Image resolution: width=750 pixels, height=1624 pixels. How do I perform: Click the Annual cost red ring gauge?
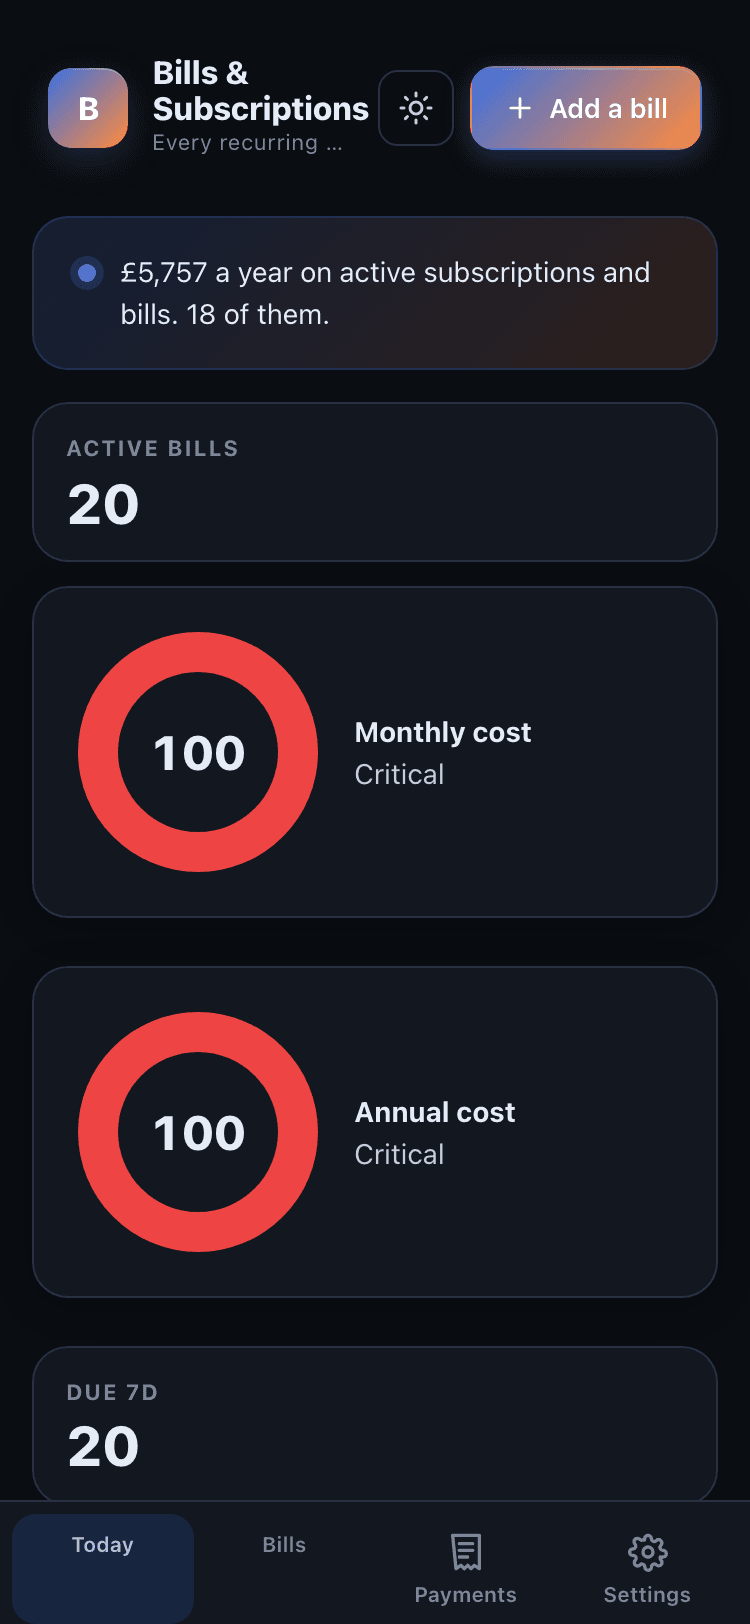[x=198, y=1132]
